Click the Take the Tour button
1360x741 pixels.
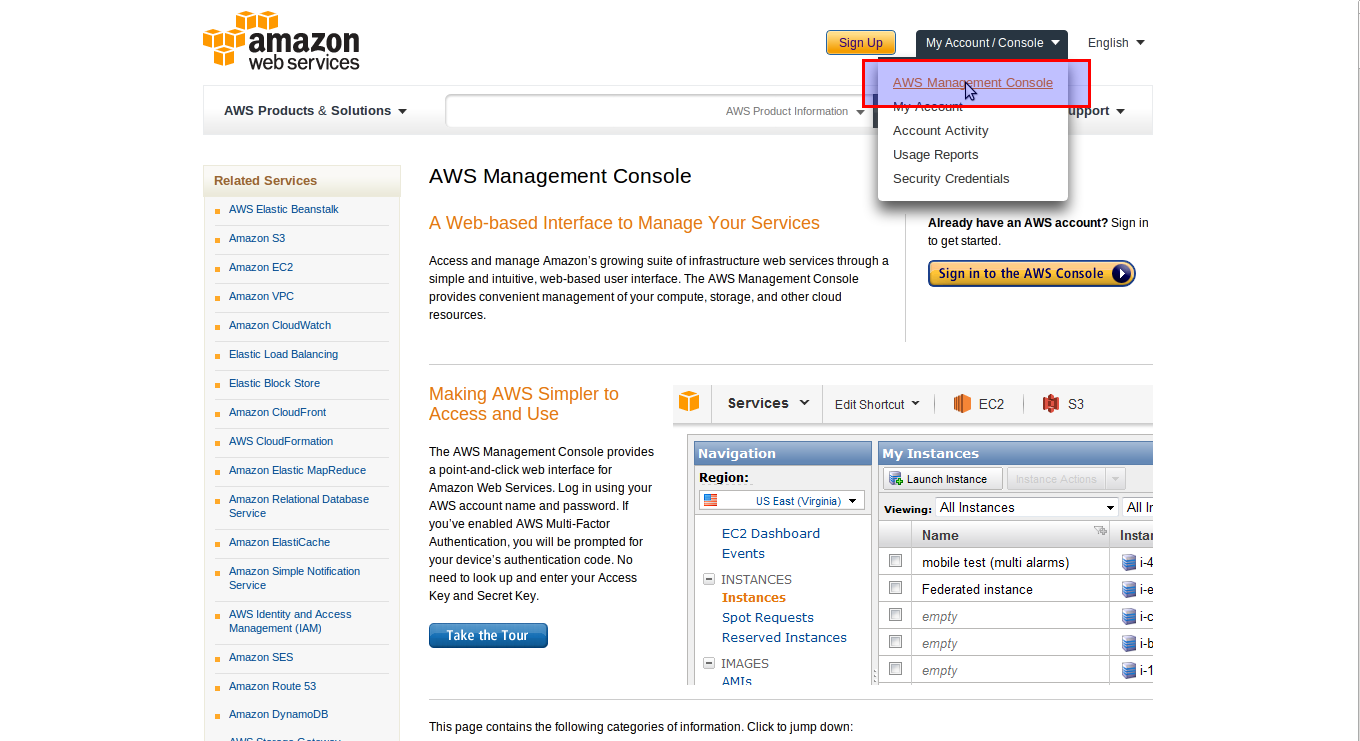click(488, 635)
